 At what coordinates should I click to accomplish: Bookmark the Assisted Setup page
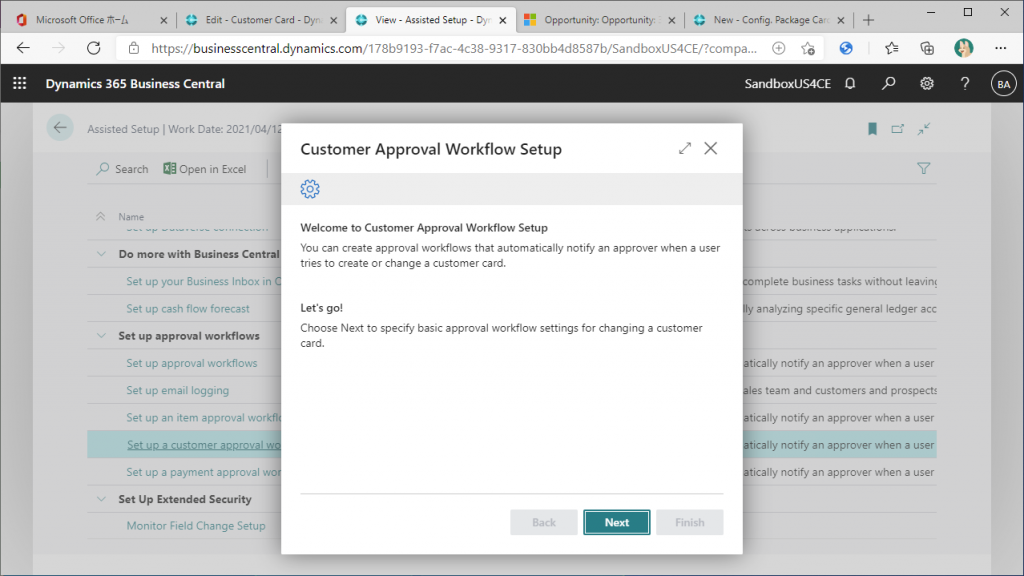click(x=872, y=129)
